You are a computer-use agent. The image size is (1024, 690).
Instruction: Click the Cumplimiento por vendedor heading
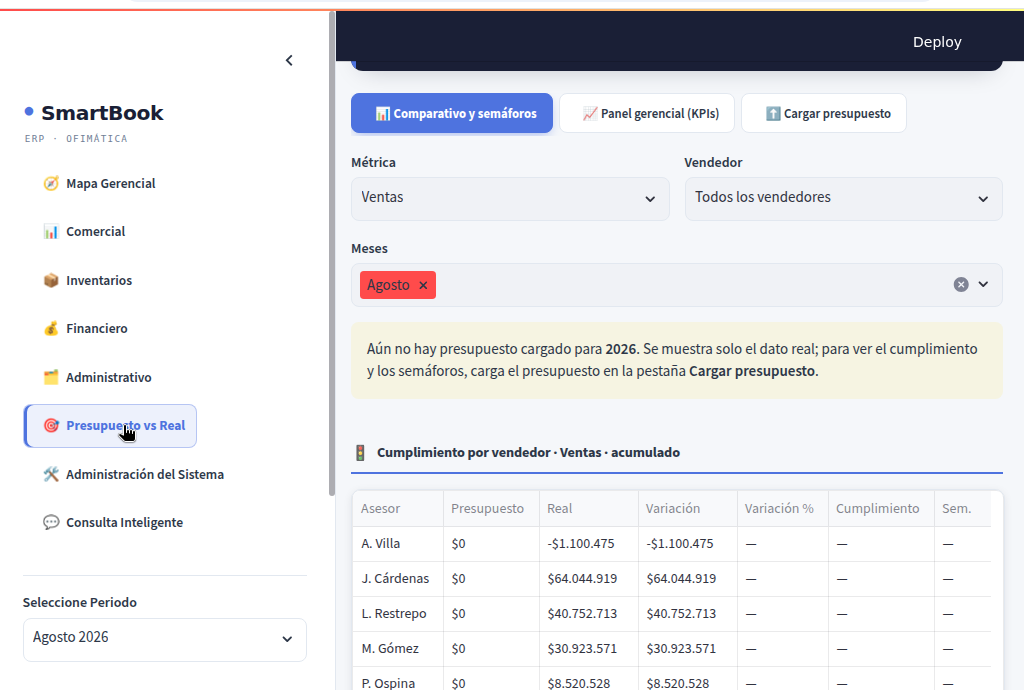pyautogui.click(x=528, y=452)
